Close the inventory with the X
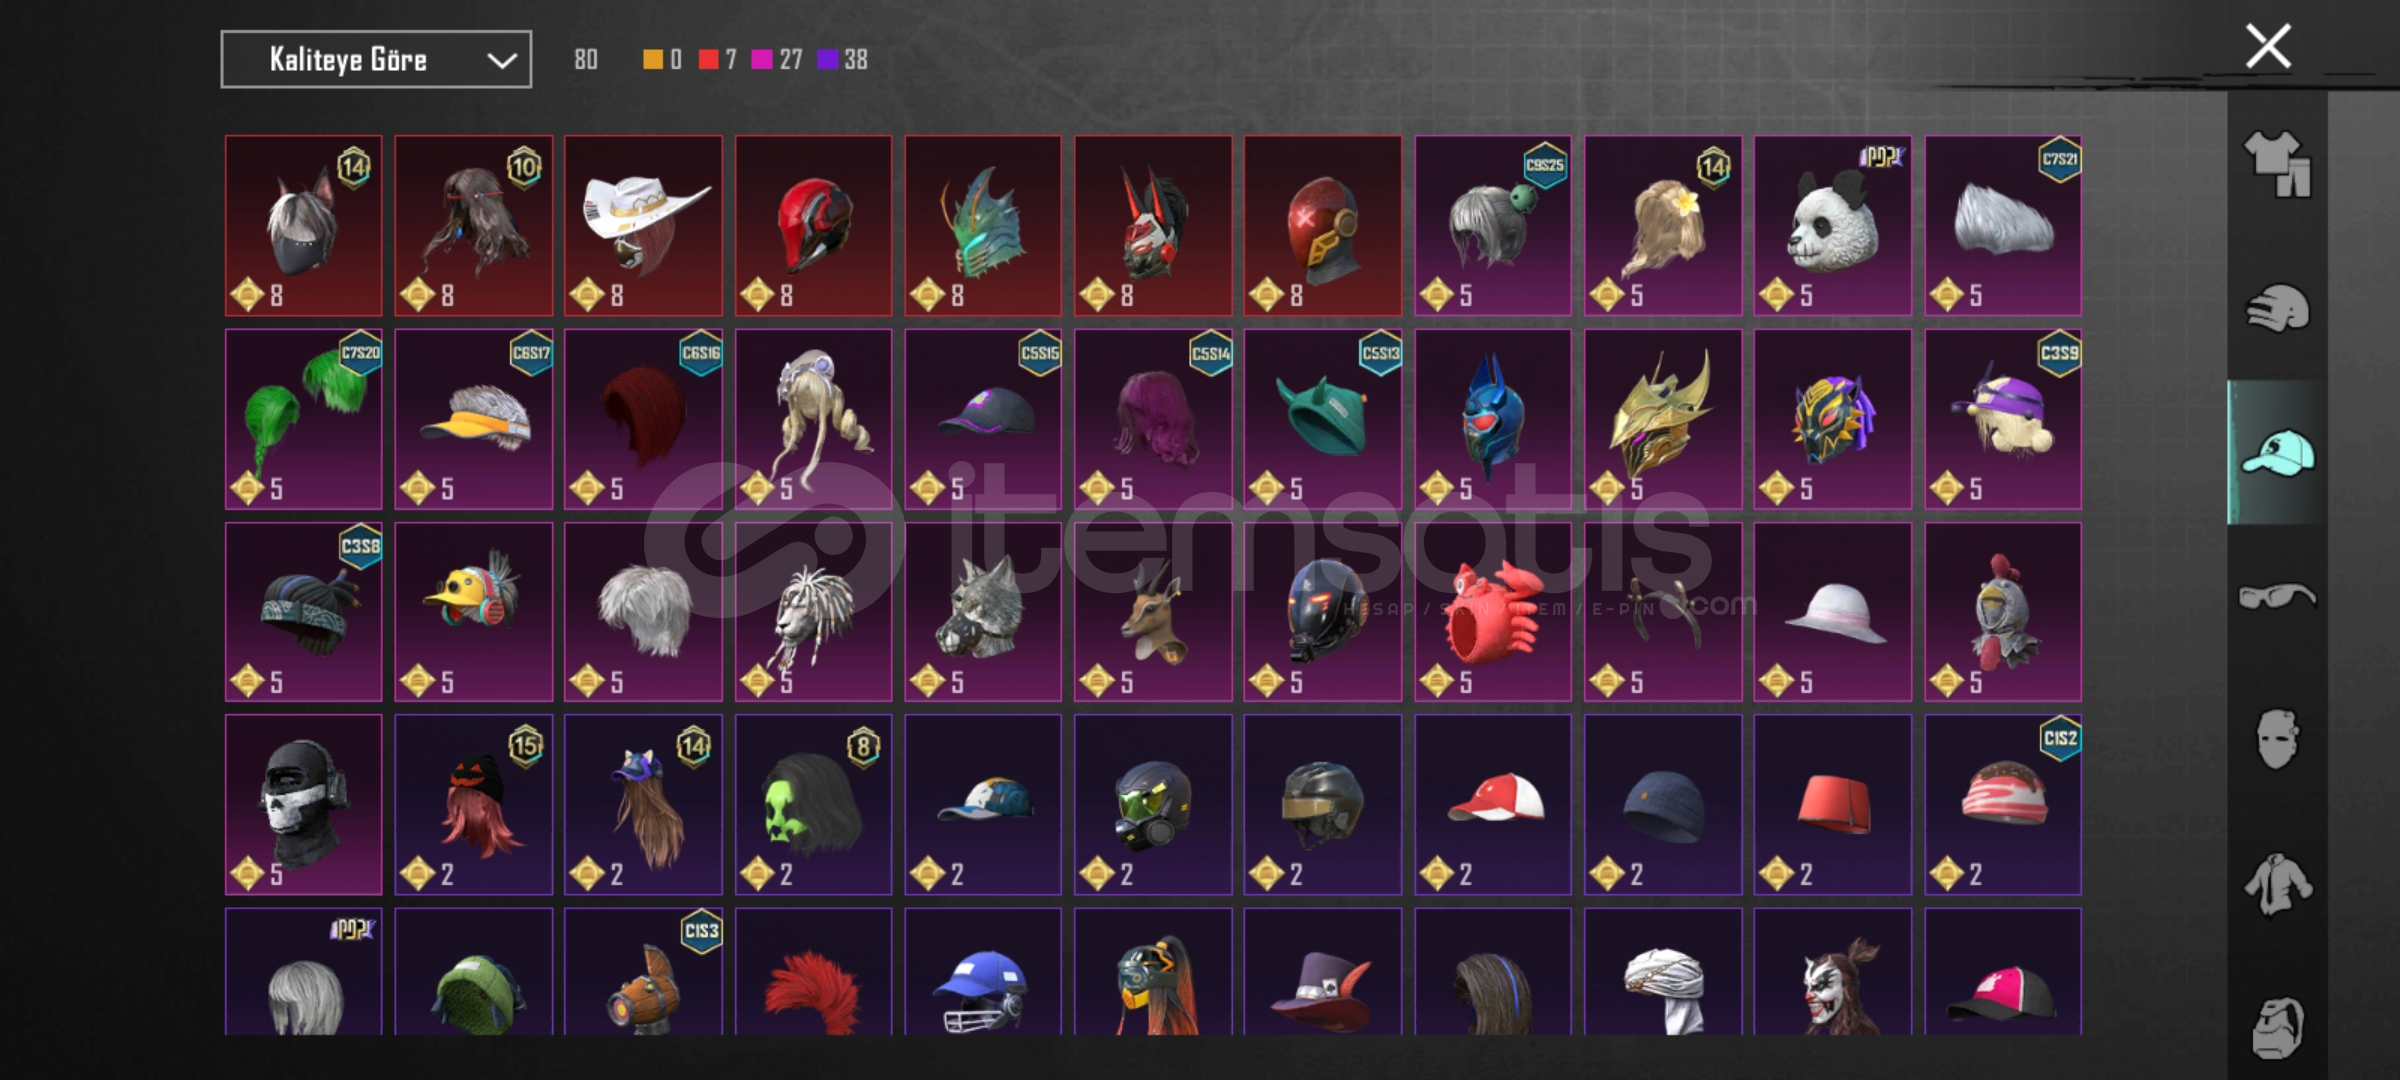 pos(2268,47)
